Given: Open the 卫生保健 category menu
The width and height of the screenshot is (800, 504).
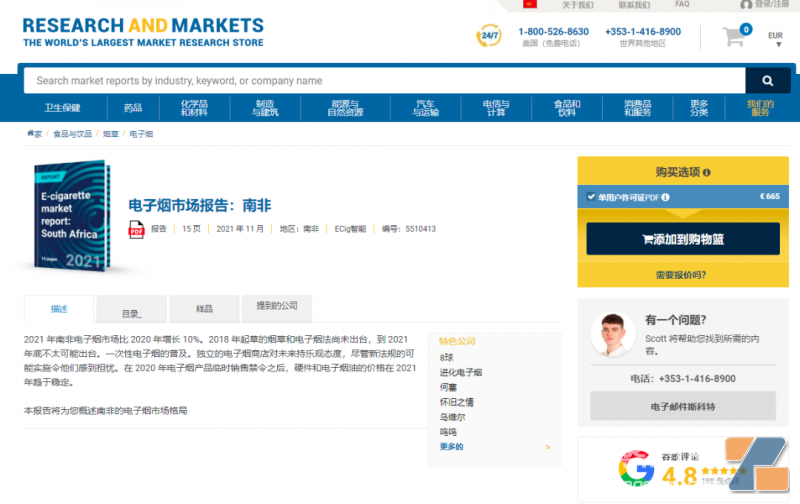Looking at the screenshot, I should 62,108.
